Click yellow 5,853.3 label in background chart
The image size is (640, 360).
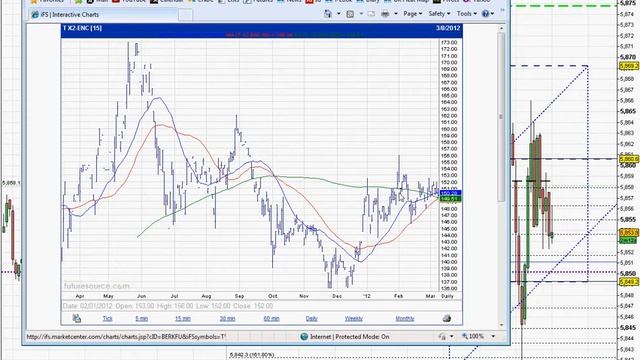click(629, 233)
